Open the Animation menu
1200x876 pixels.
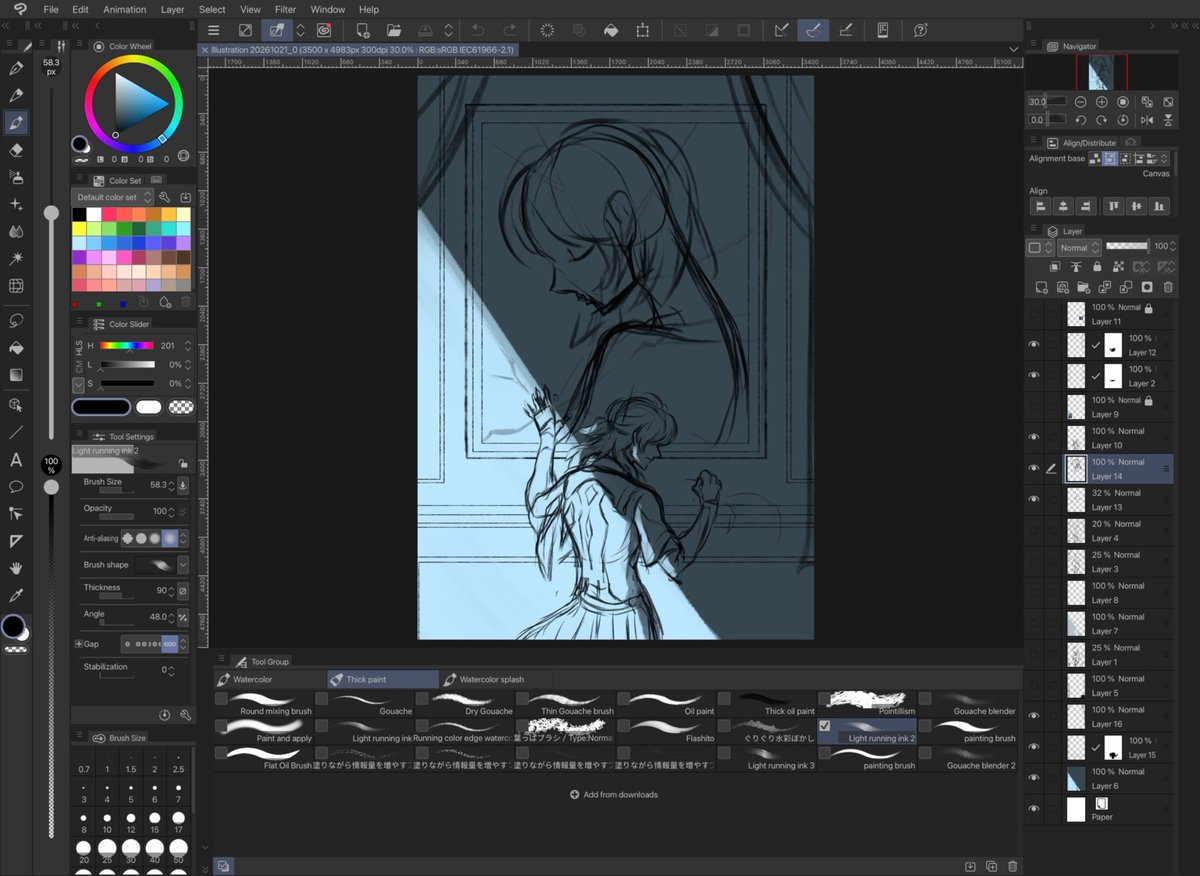[124, 9]
